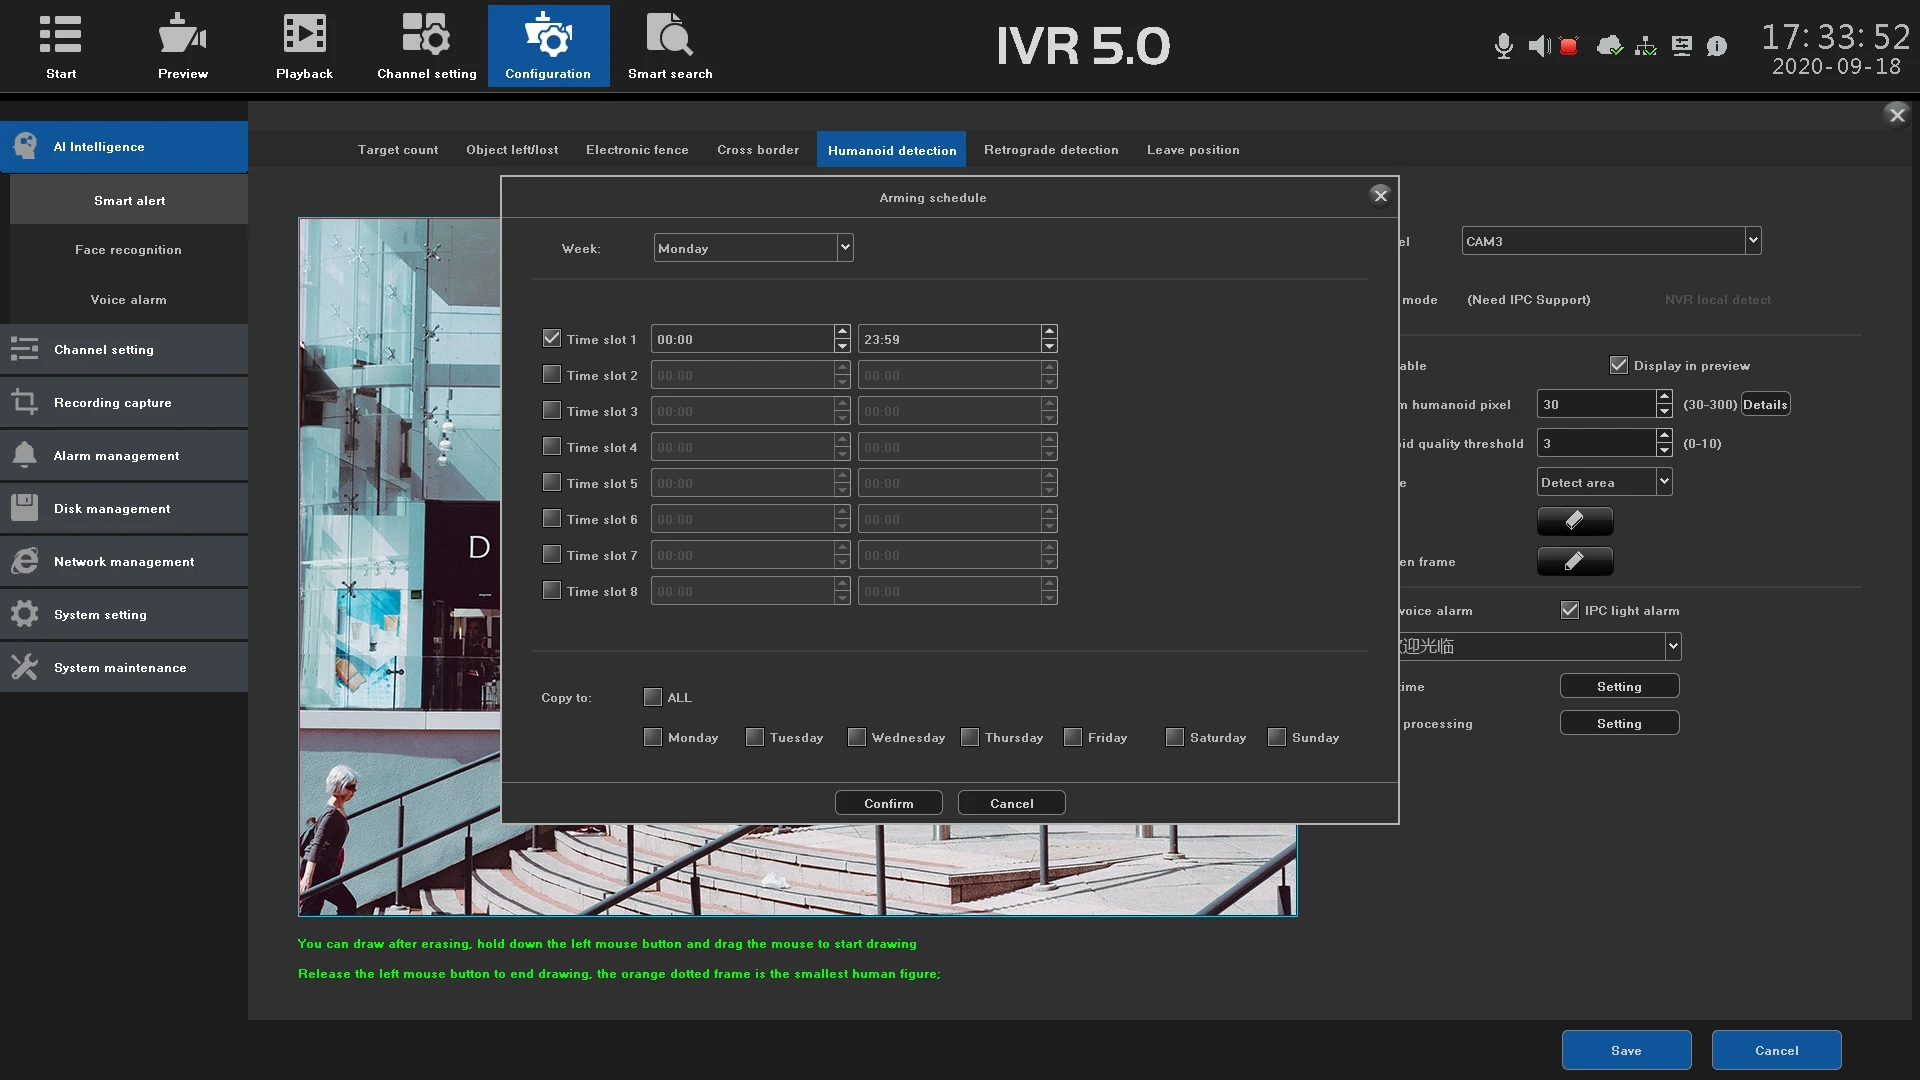Click the red alarm indicator icon
1920x1080 pixels.
[x=1568, y=46]
